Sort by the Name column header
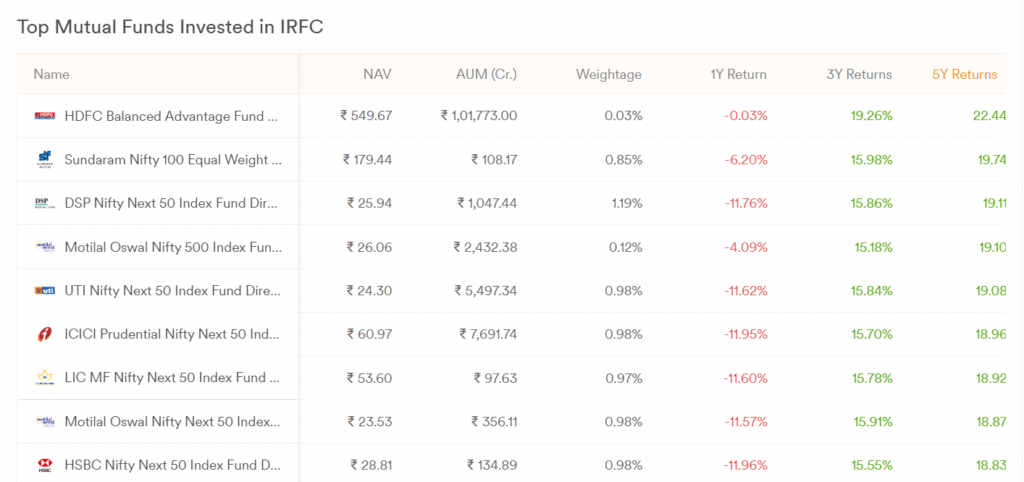The height and width of the screenshot is (482, 1024). click(51, 74)
